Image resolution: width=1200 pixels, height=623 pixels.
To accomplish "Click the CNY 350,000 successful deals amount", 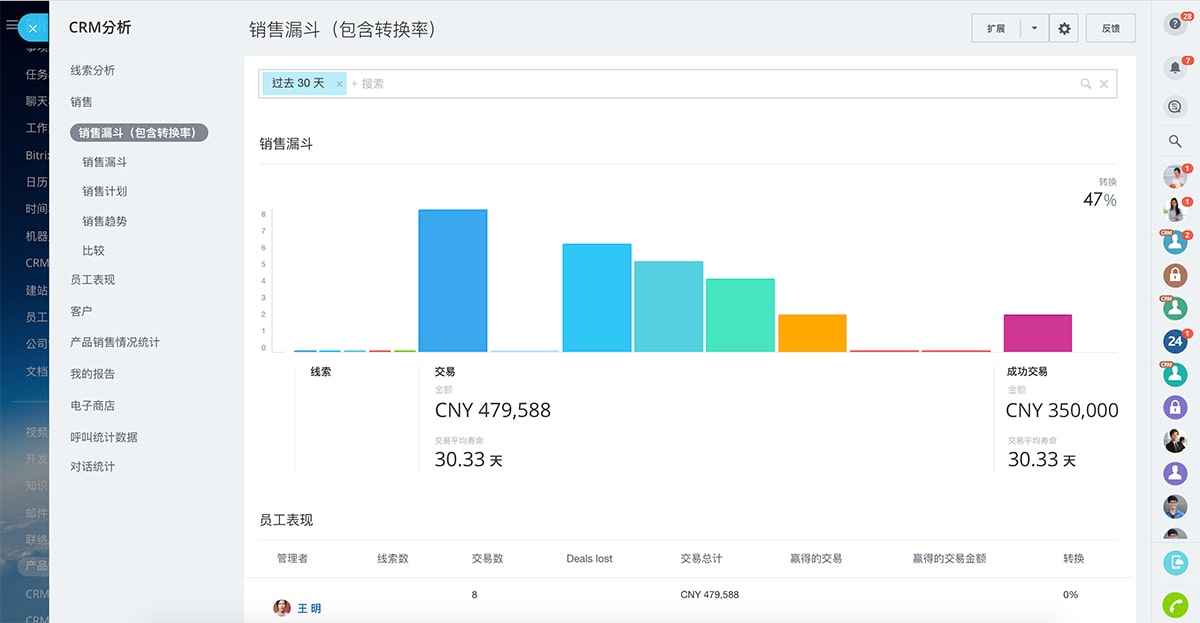I will click(x=1062, y=410).
